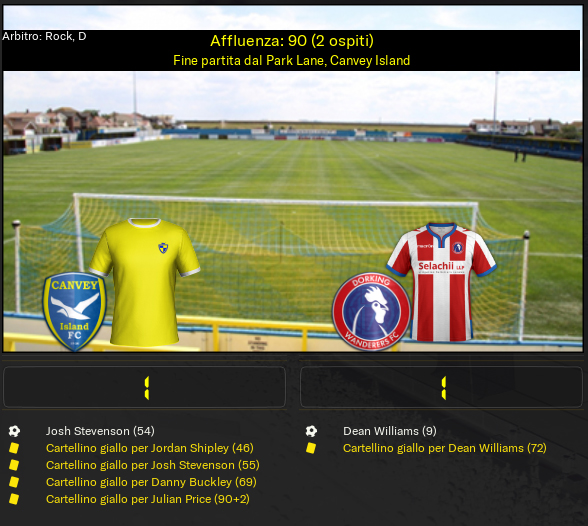Viewport: 588px width, 526px height.
Task: Select the red-striped Dorking Wanderers shirt
Action: tap(441, 282)
